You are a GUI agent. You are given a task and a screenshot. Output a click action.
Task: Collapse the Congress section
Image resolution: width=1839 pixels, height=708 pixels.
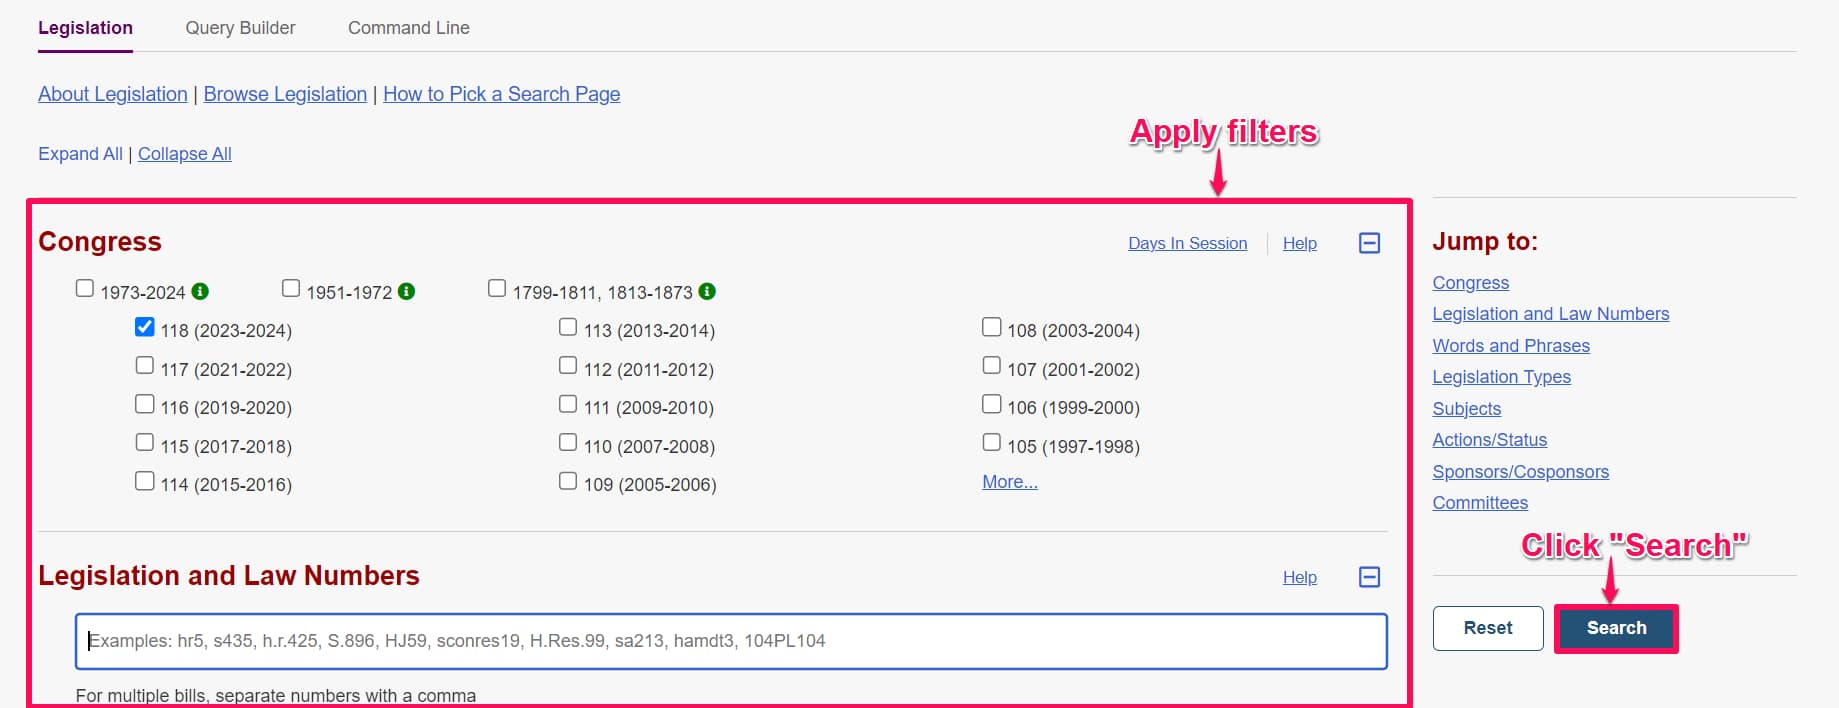coord(1369,243)
